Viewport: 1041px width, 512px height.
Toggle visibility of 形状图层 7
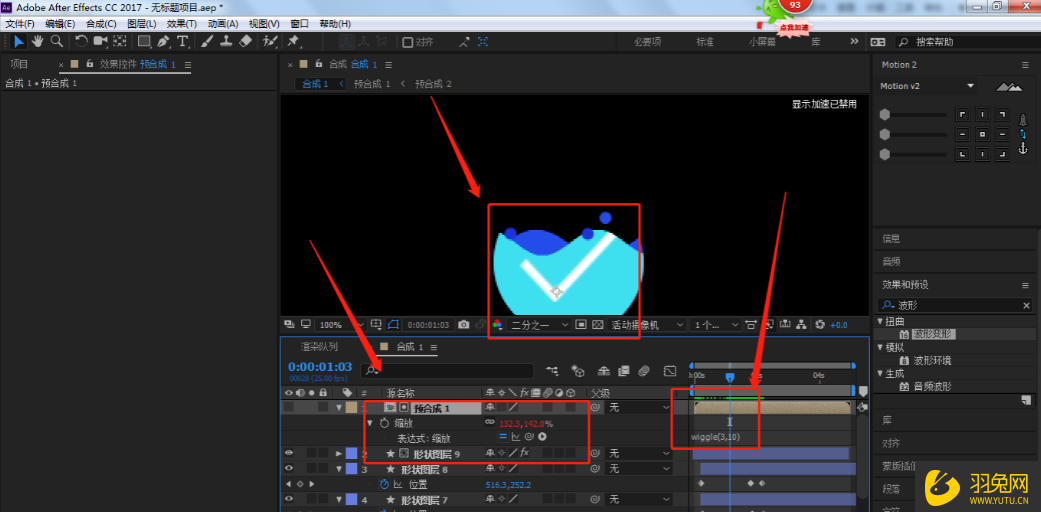click(x=290, y=499)
